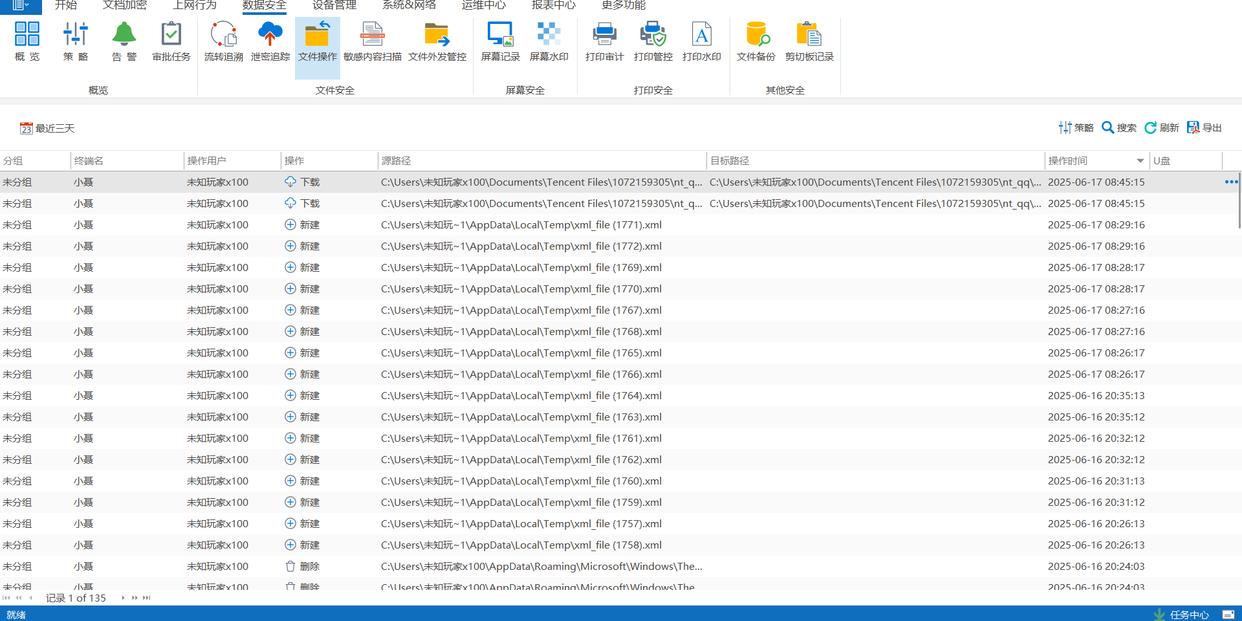Open the three-dot menu on first row
This screenshot has width=1242, height=621.
[x=1231, y=182]
